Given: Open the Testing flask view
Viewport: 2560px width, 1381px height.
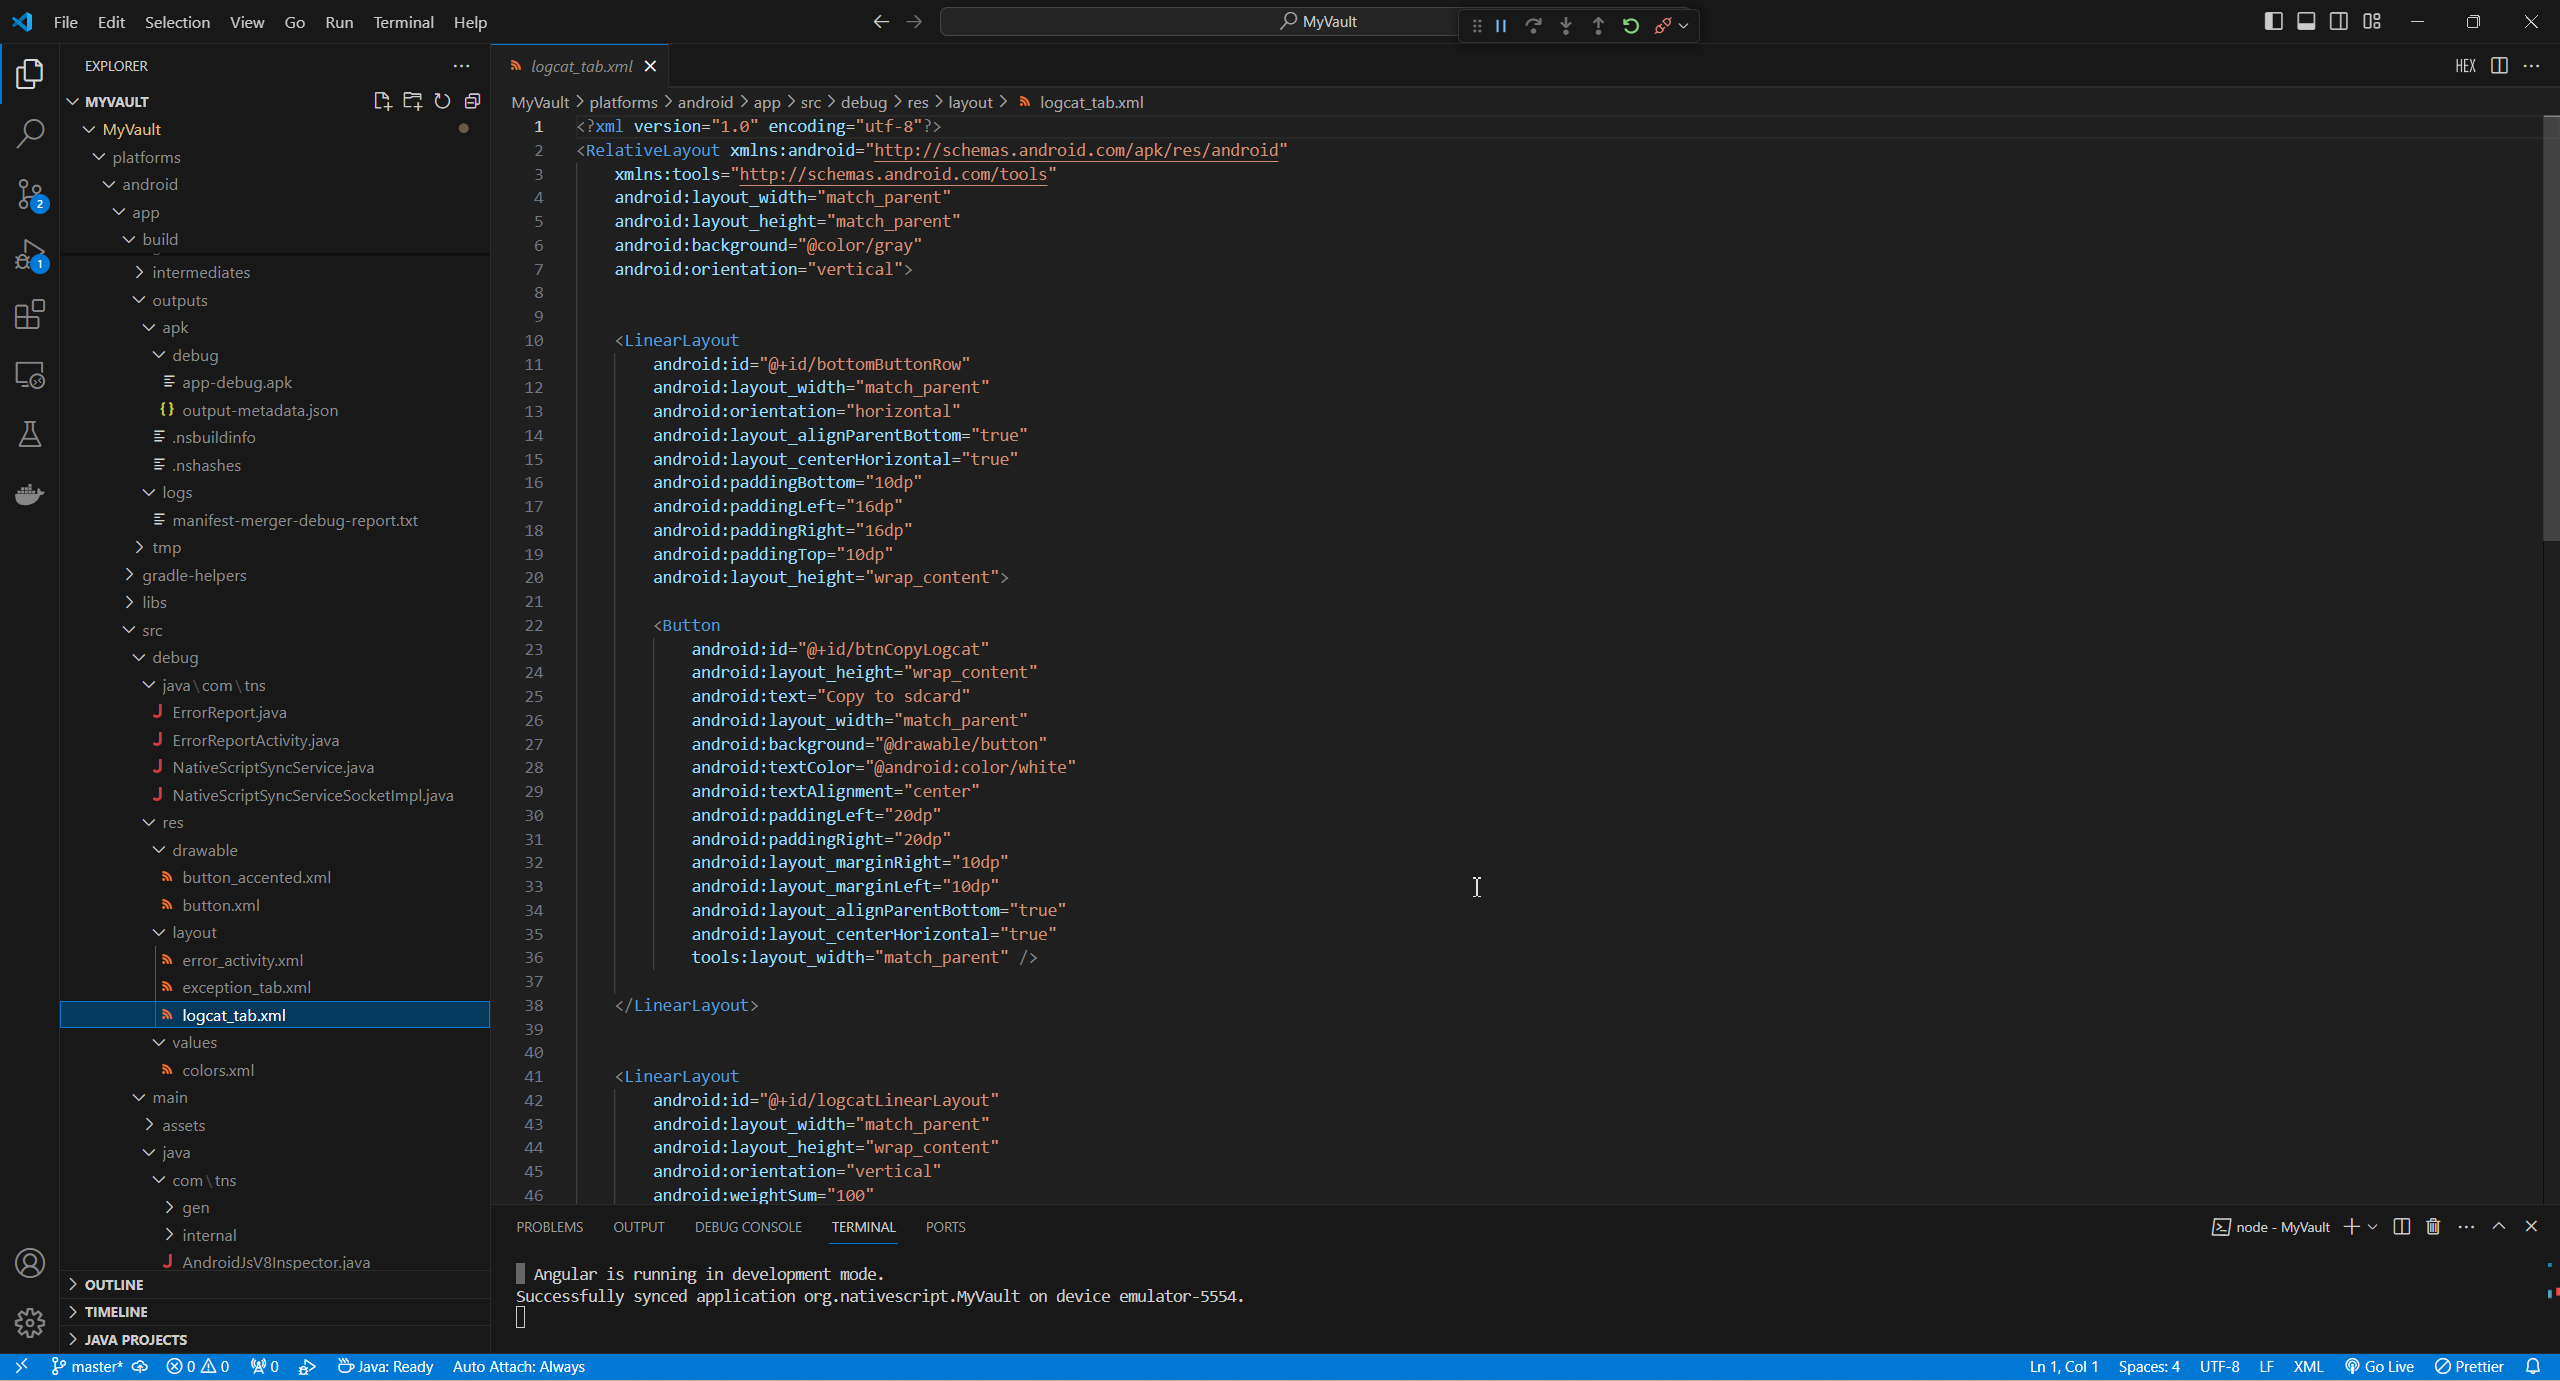Looking at the screenshot, I should pos(30,434).
